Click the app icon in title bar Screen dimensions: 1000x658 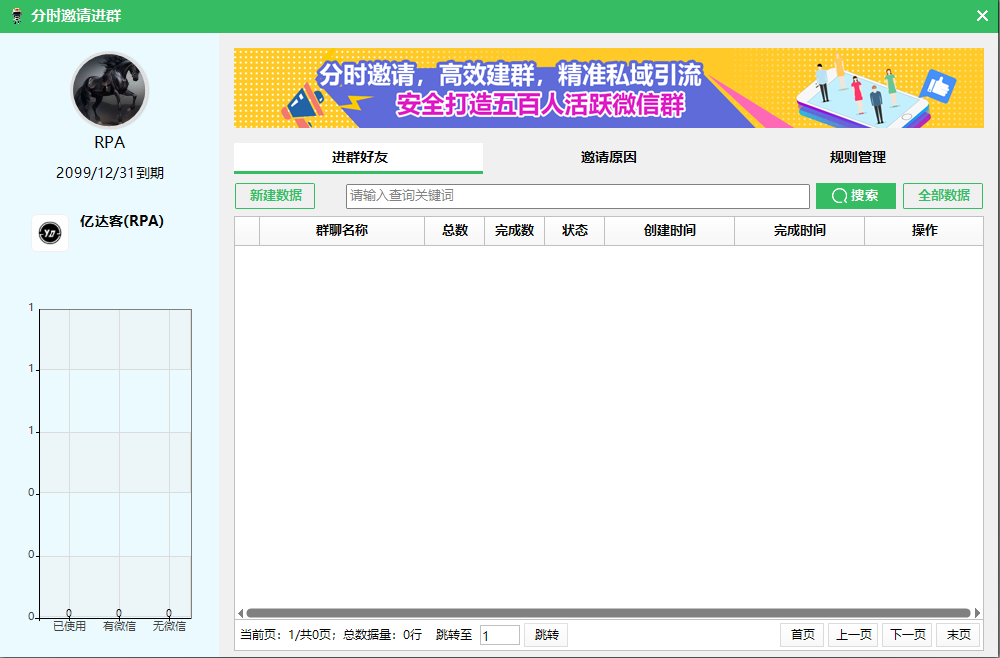[x=16, y=16]
